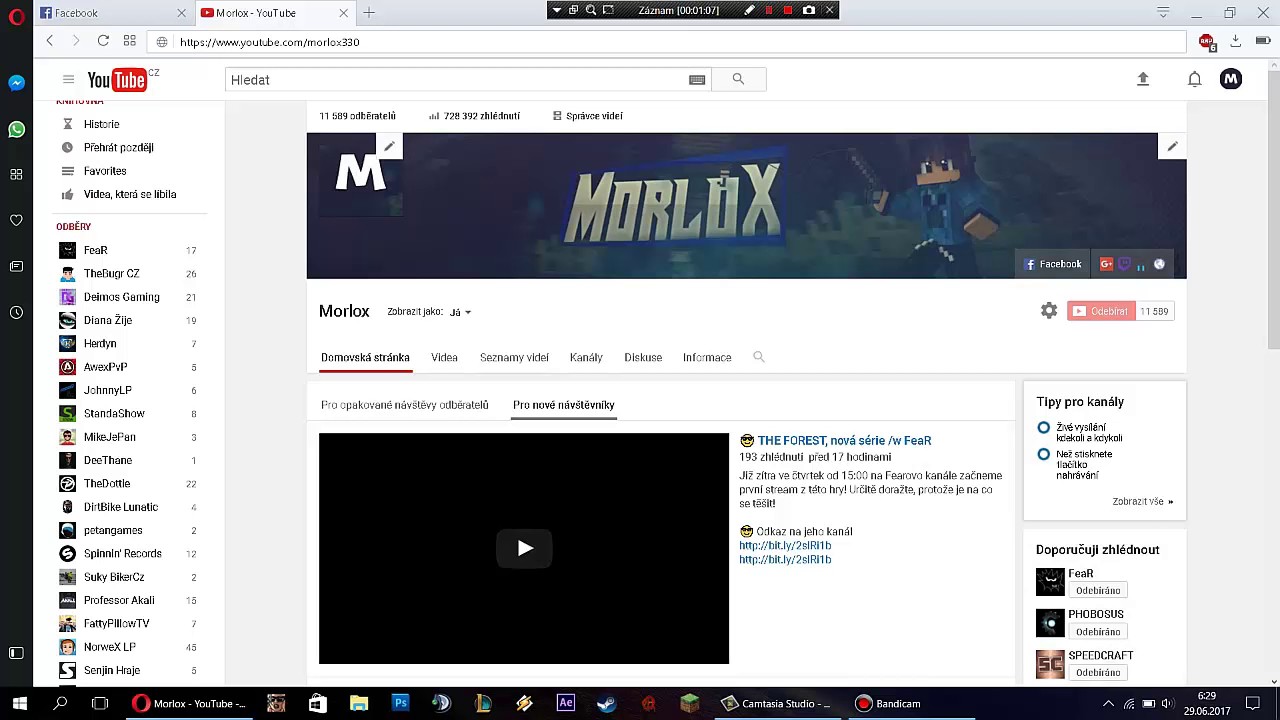
Task: Open After Effects from the taskbar
Action: [x=566, y=703]
